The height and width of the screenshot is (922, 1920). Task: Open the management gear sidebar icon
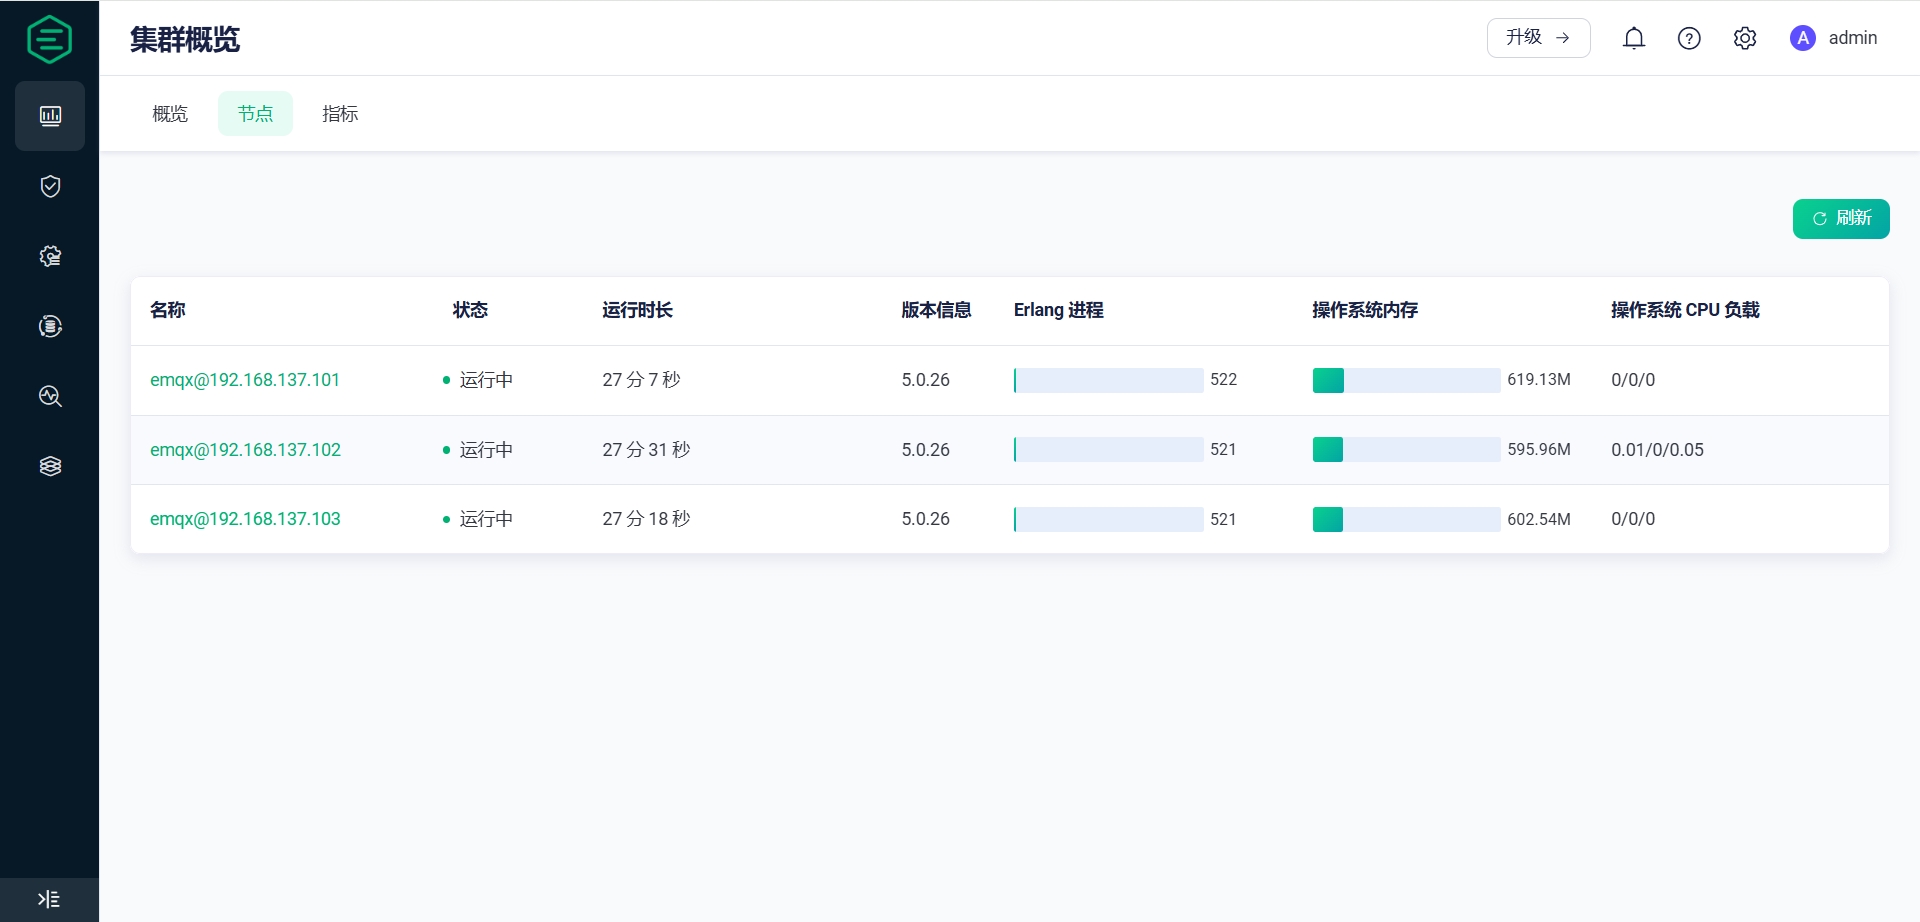50,256
